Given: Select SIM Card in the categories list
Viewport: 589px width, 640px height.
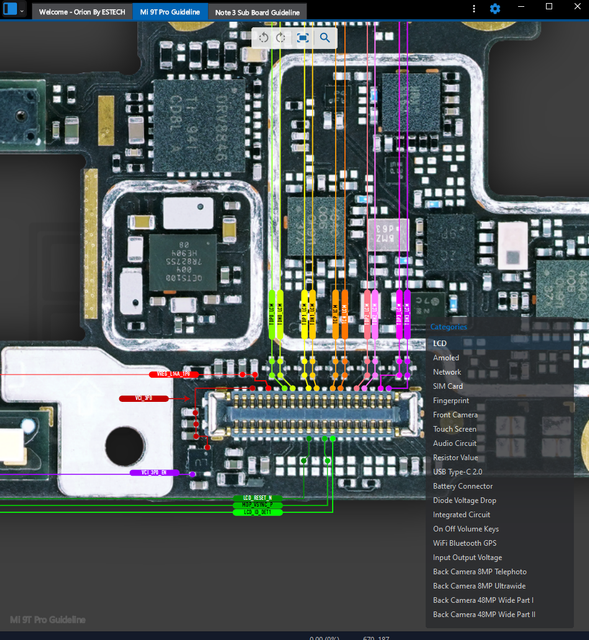Looking at the screenshot, I should 500,386.
